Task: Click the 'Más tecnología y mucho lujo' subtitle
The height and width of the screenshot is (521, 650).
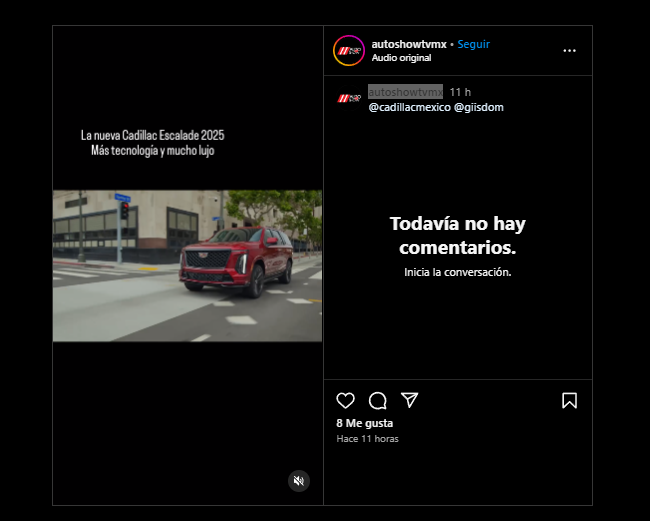Action: 153,150
